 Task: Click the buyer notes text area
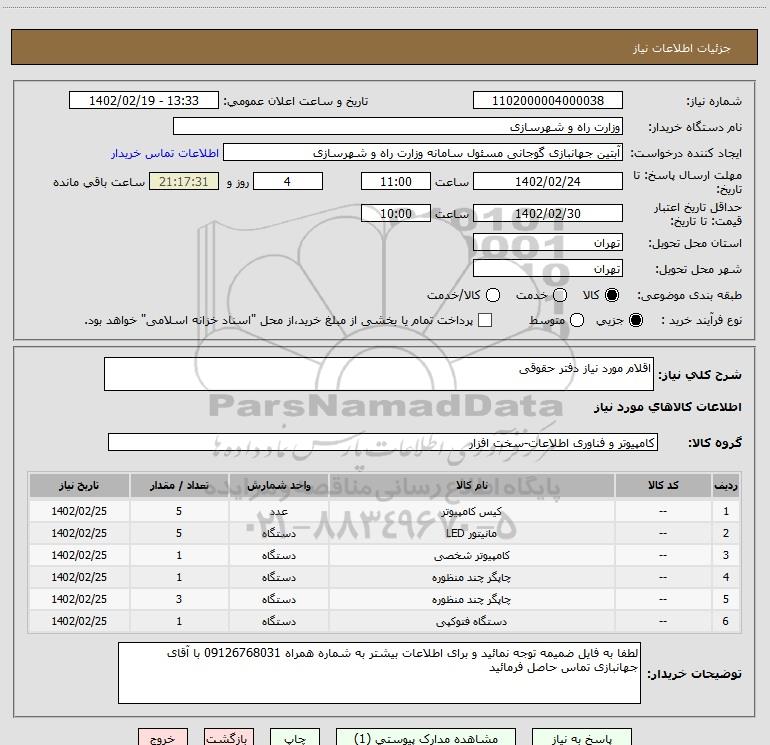click(379, 673)
